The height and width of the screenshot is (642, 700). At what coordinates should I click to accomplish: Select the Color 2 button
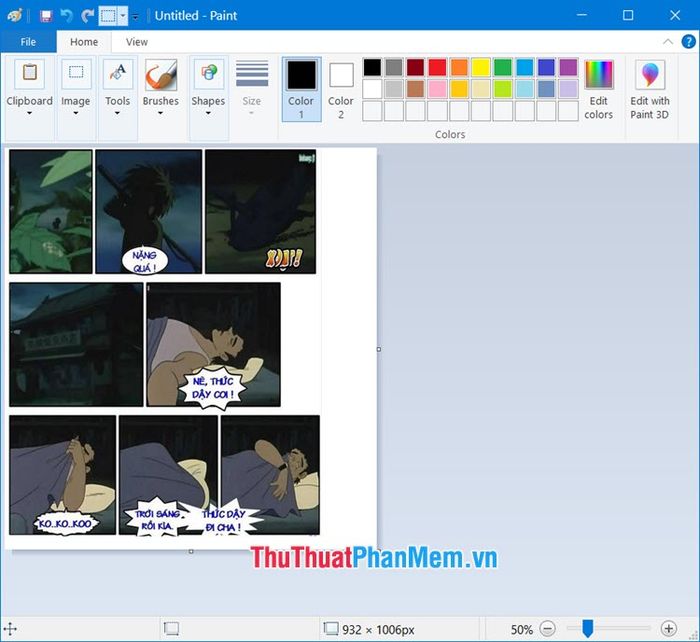(341, 89)
